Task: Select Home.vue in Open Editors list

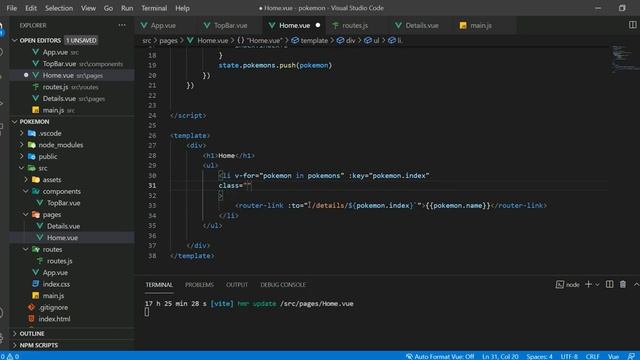Action: pos(72,76)
